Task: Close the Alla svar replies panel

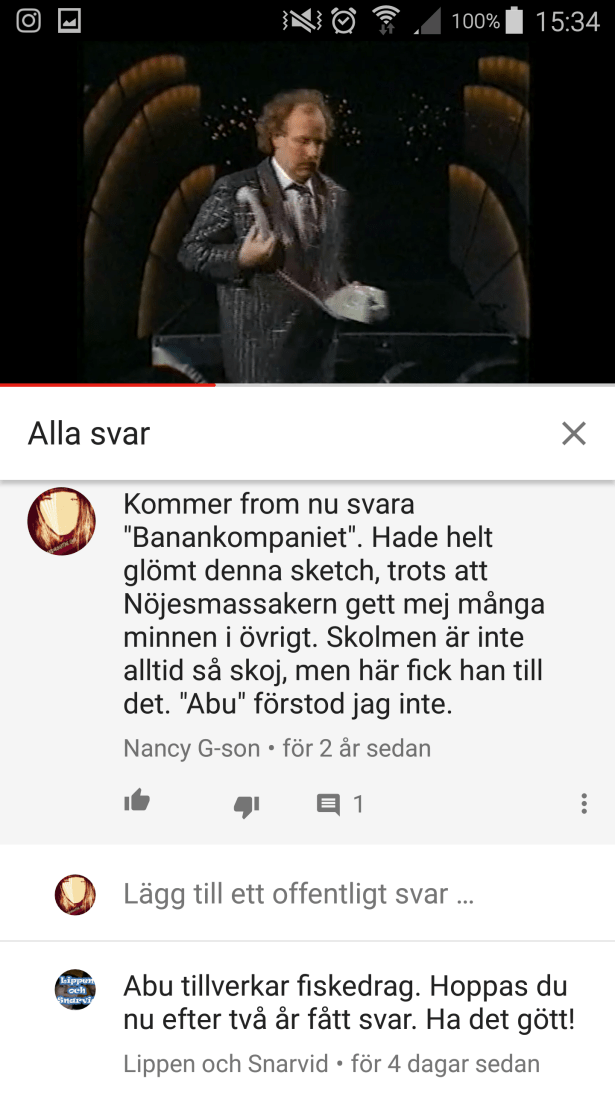Action: click(574, 434)
